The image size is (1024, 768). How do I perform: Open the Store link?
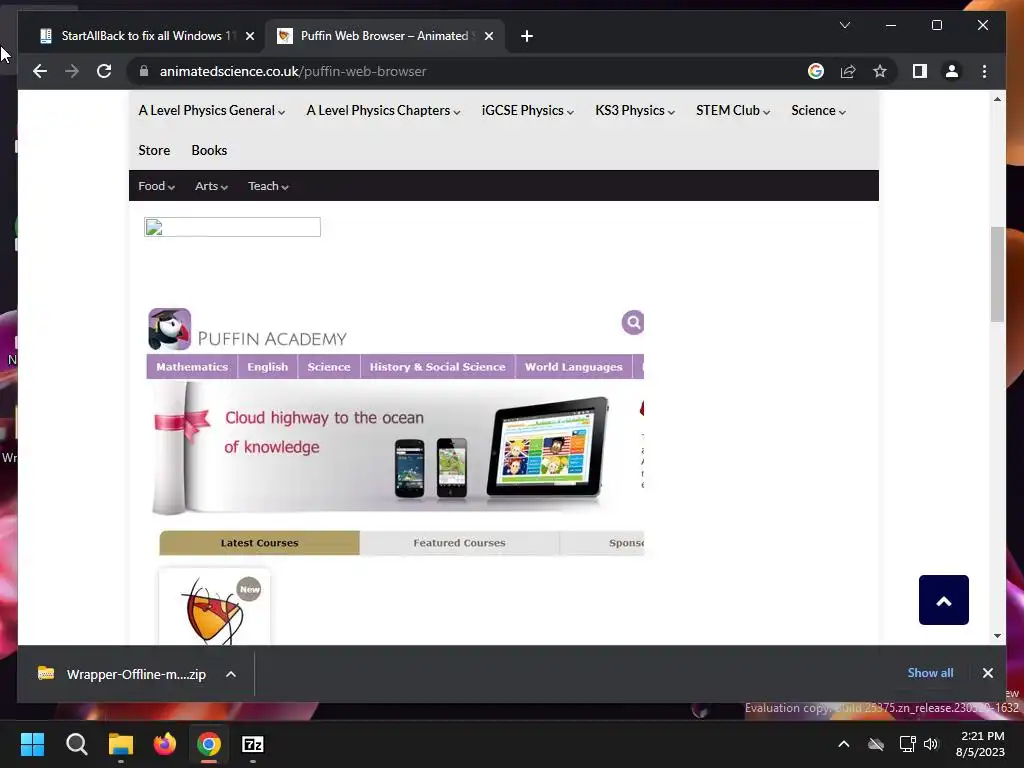(154, 150)
